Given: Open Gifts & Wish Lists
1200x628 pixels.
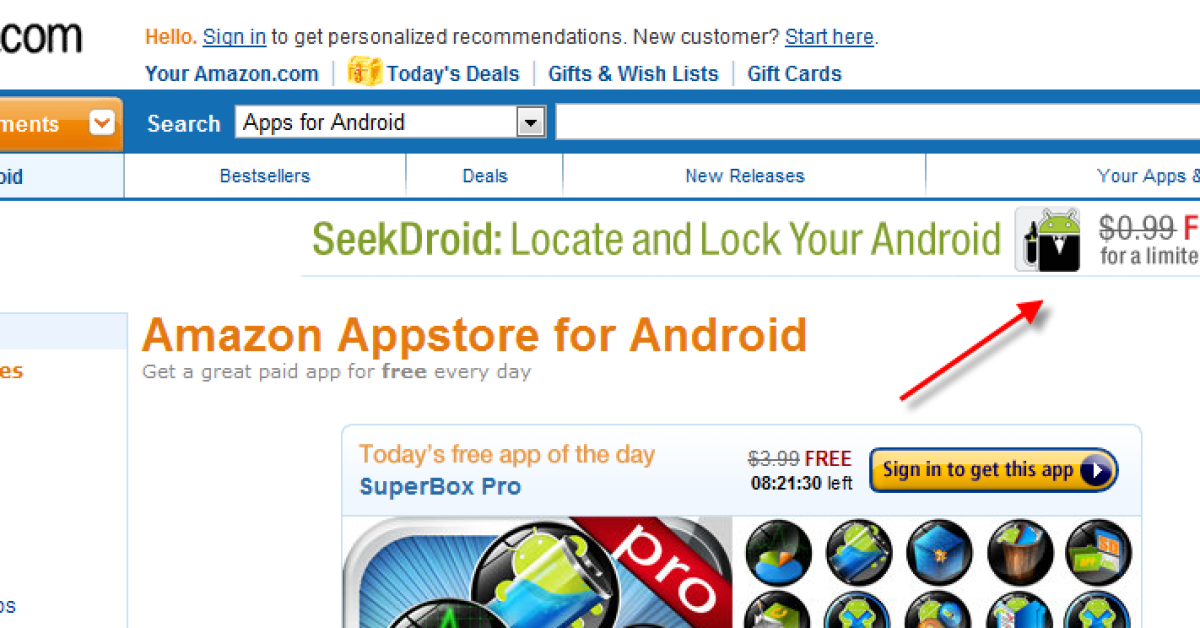Looking at the screenshot, I should (633, 74).
